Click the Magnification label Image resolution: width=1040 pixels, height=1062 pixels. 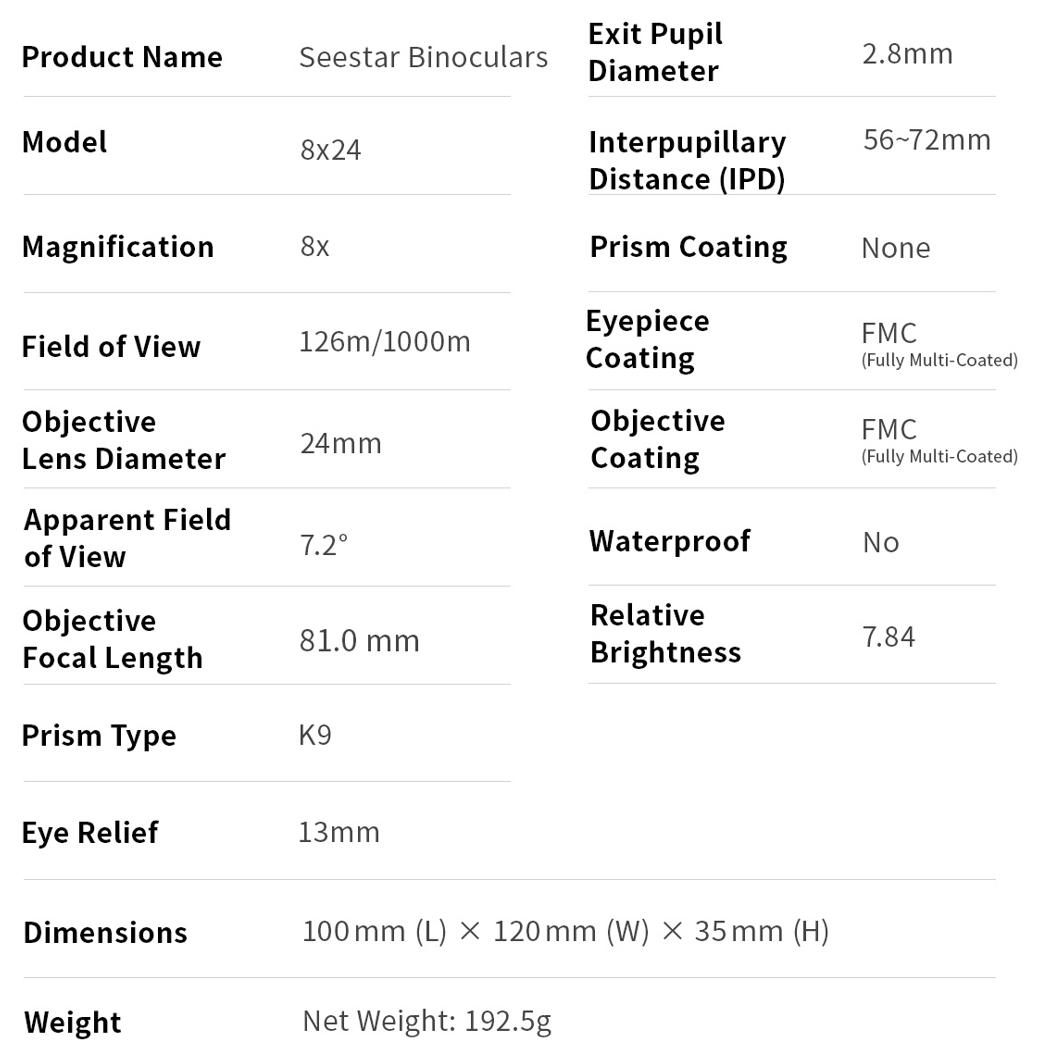(x=118, y=247)
